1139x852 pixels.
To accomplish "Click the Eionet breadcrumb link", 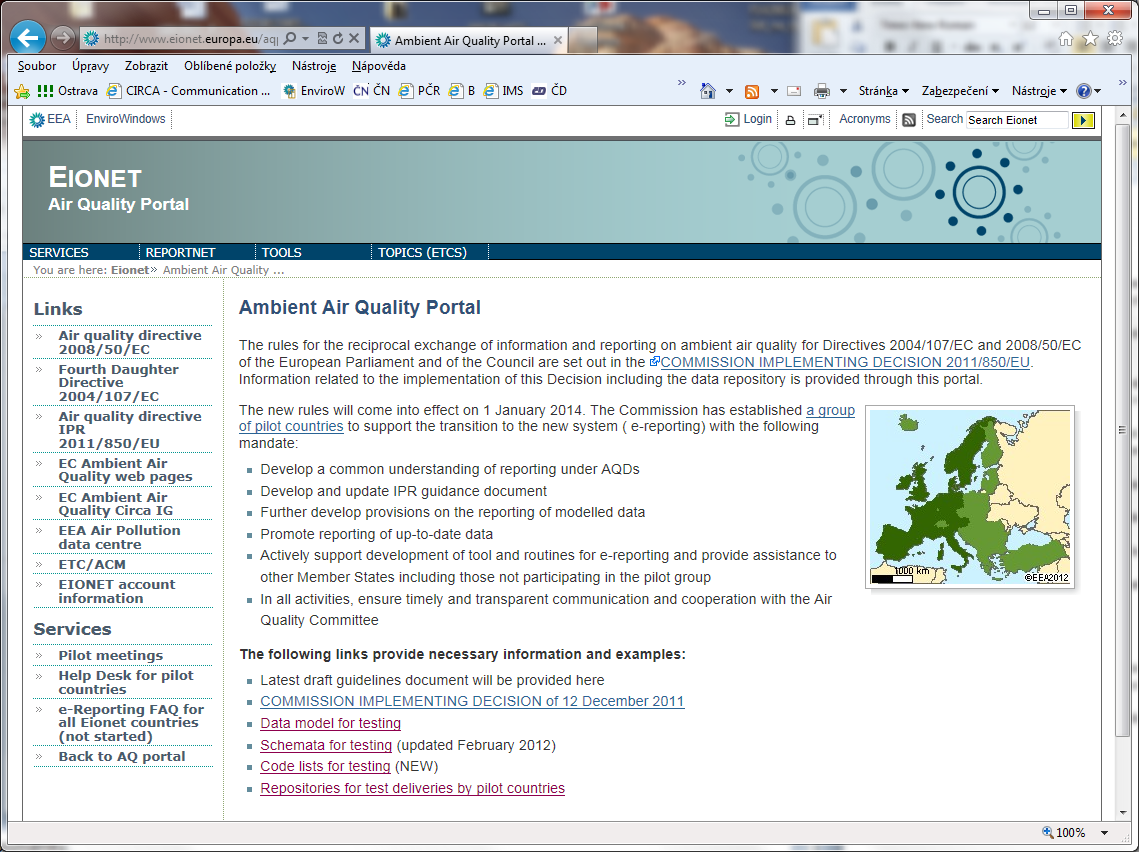I will point(130,269).
